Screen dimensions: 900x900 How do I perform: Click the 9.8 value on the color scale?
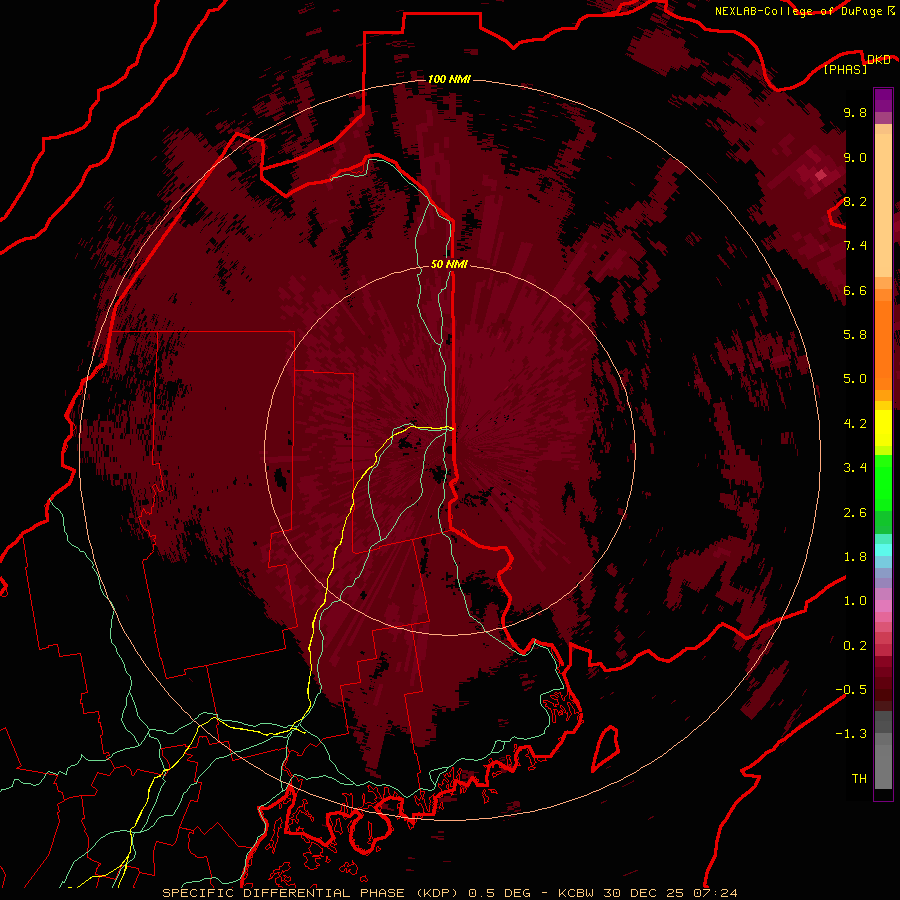855,112
